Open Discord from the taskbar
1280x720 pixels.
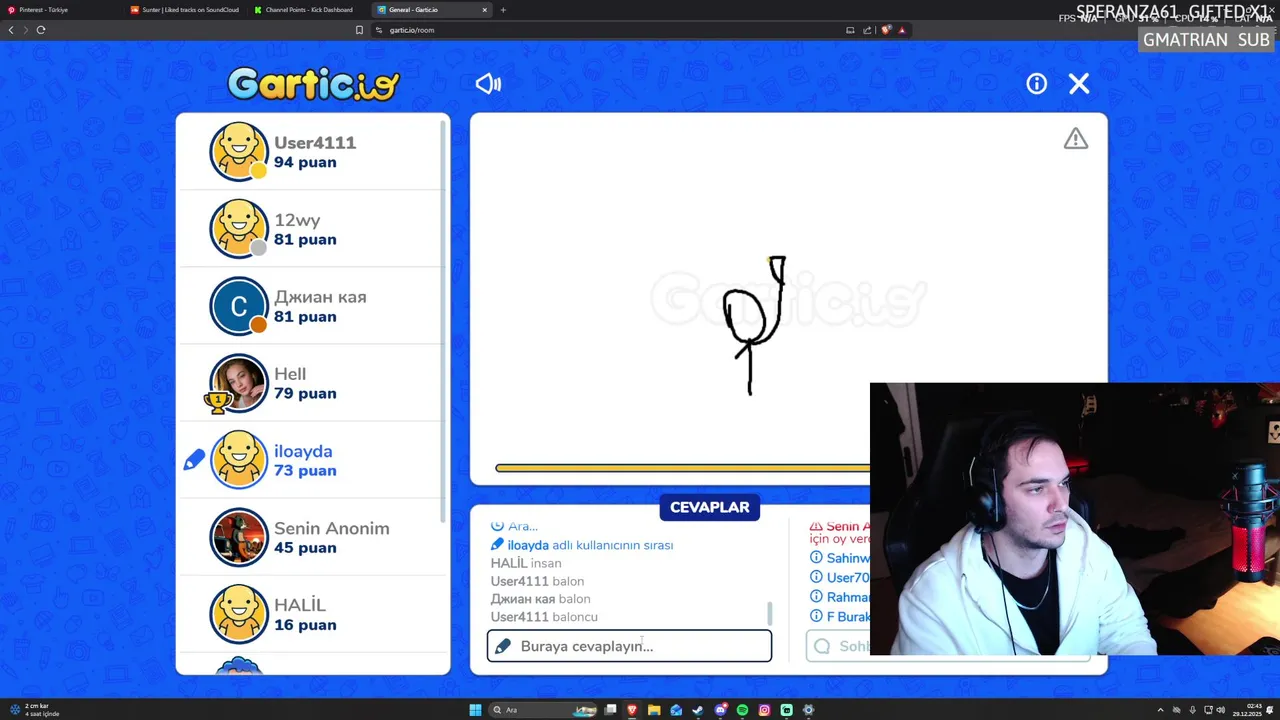[720, 710]
